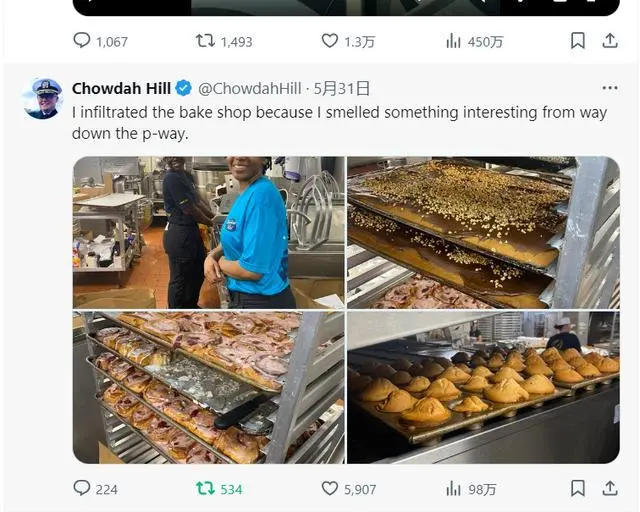The width and height of the screenshot is (640, 512).
Task: Like the Chowdah Hill post with 5,907 likes
Action: (x=330, y=489)
